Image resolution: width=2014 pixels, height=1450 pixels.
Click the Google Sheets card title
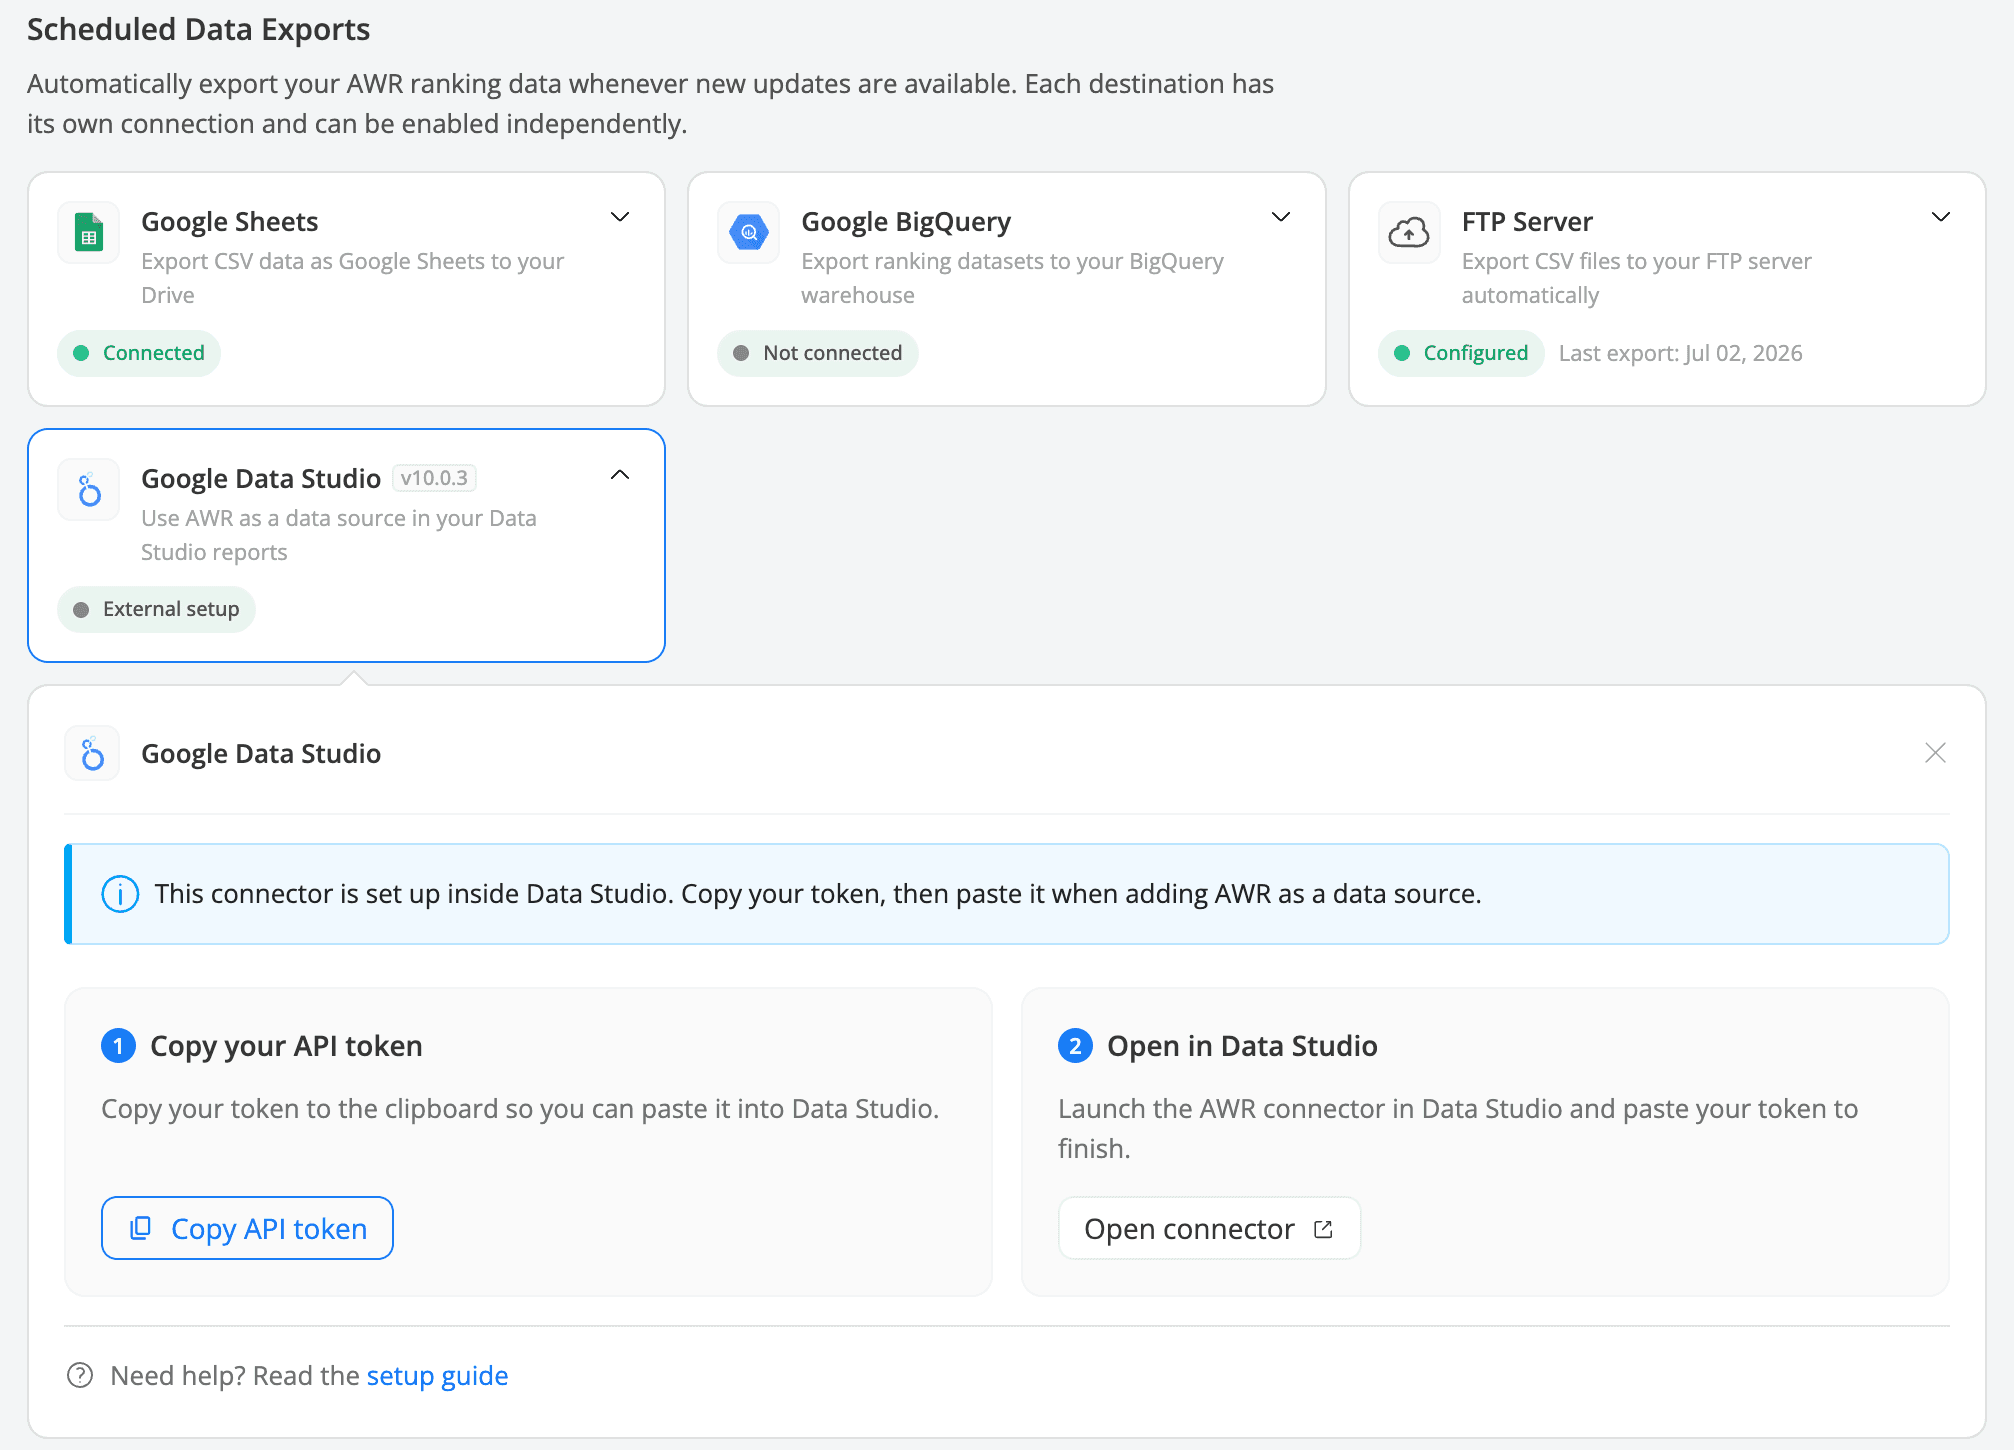(x=229, y=221)
